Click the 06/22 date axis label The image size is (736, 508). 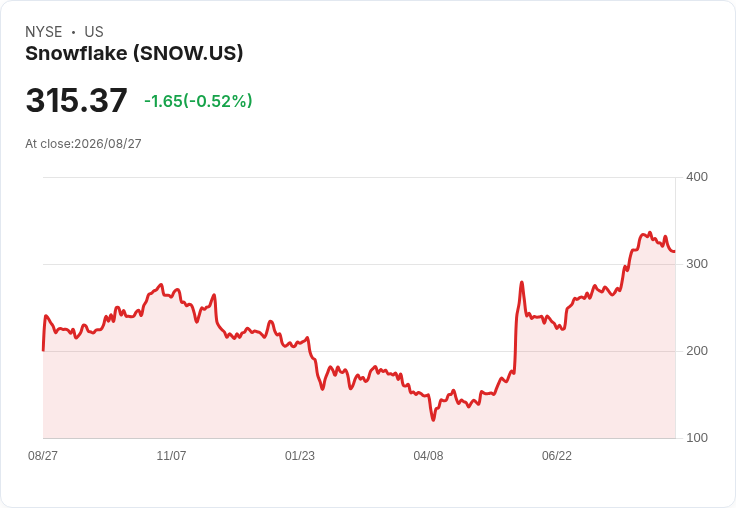coord(557,455)
